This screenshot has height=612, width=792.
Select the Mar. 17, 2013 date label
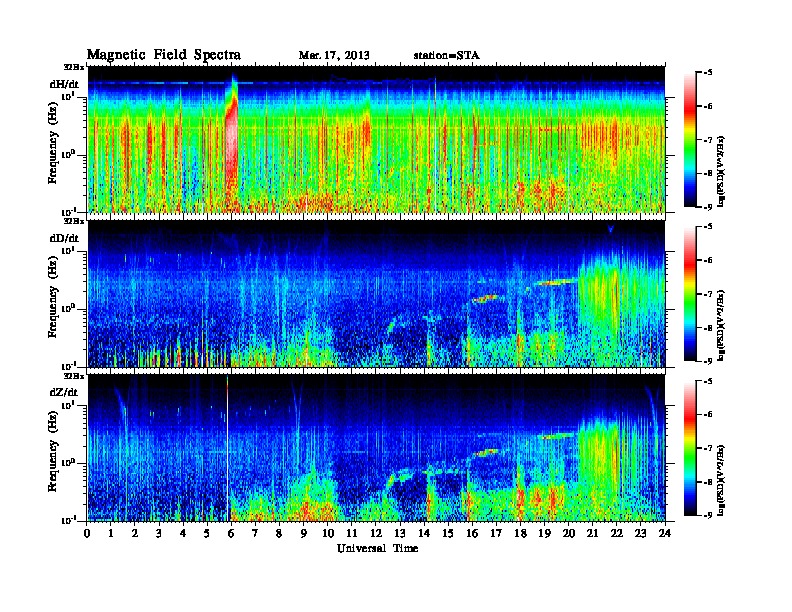334,55
